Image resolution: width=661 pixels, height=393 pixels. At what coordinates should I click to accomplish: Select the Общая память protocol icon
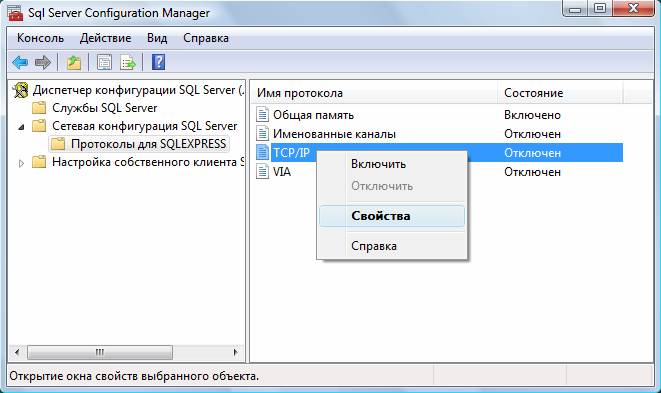pyautogui.click(x=263, y=115)
